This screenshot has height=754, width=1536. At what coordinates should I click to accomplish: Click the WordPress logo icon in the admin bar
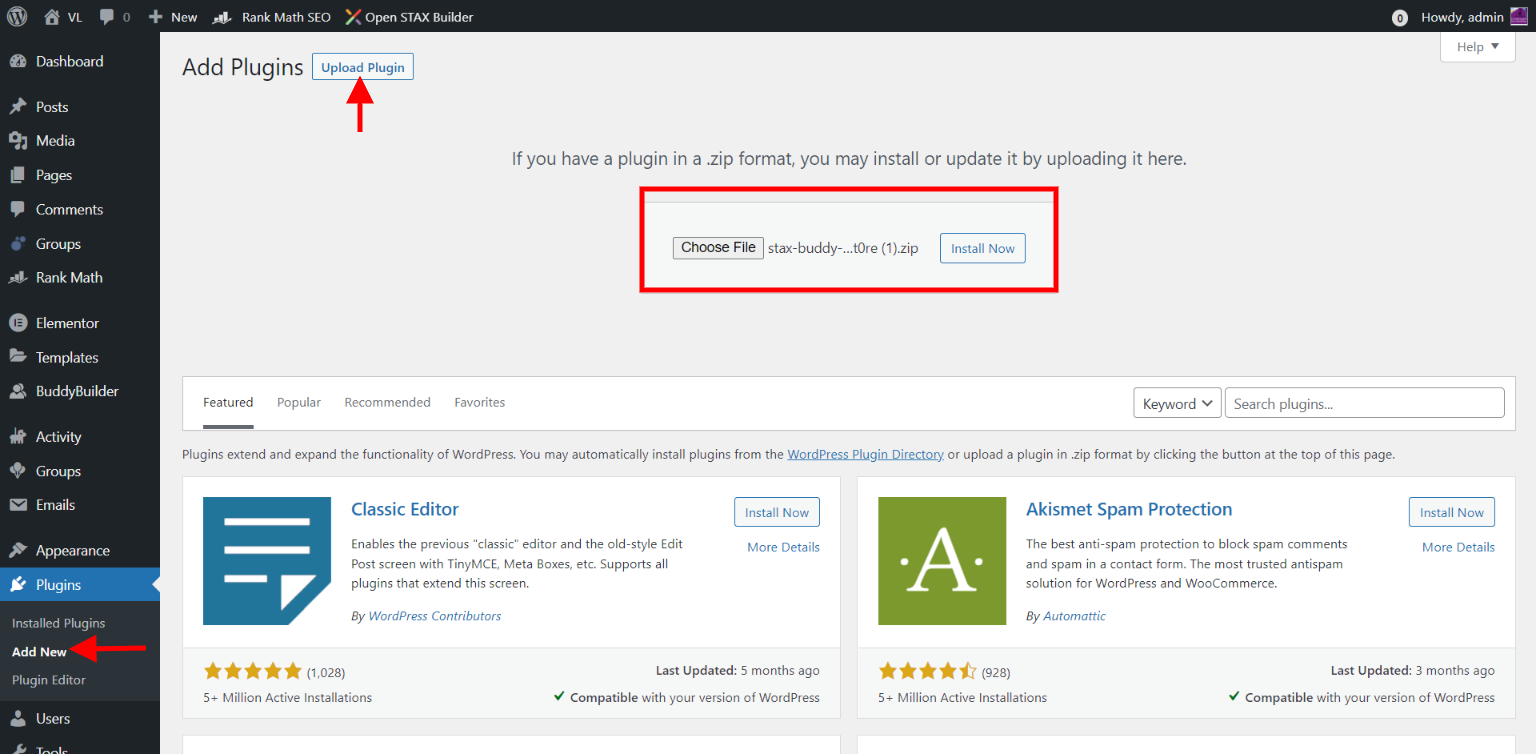17,16
